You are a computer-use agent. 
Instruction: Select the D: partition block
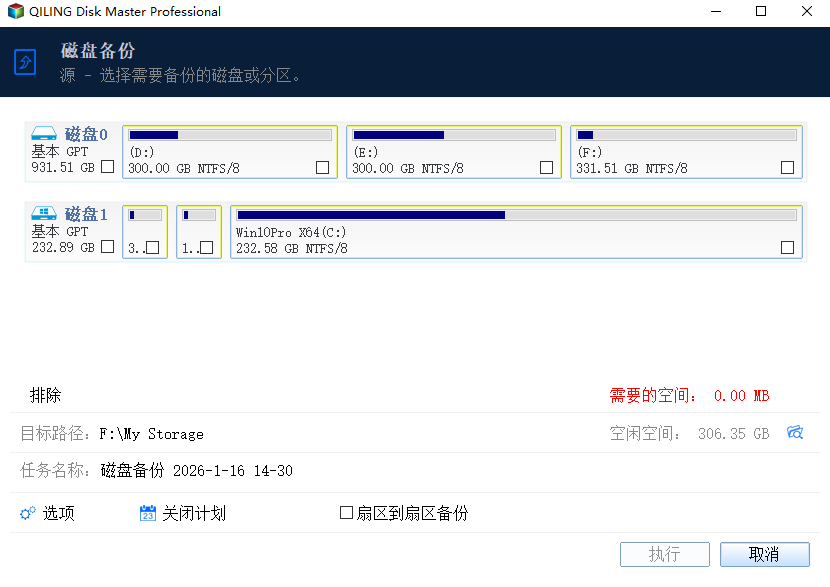coord(230,152)
